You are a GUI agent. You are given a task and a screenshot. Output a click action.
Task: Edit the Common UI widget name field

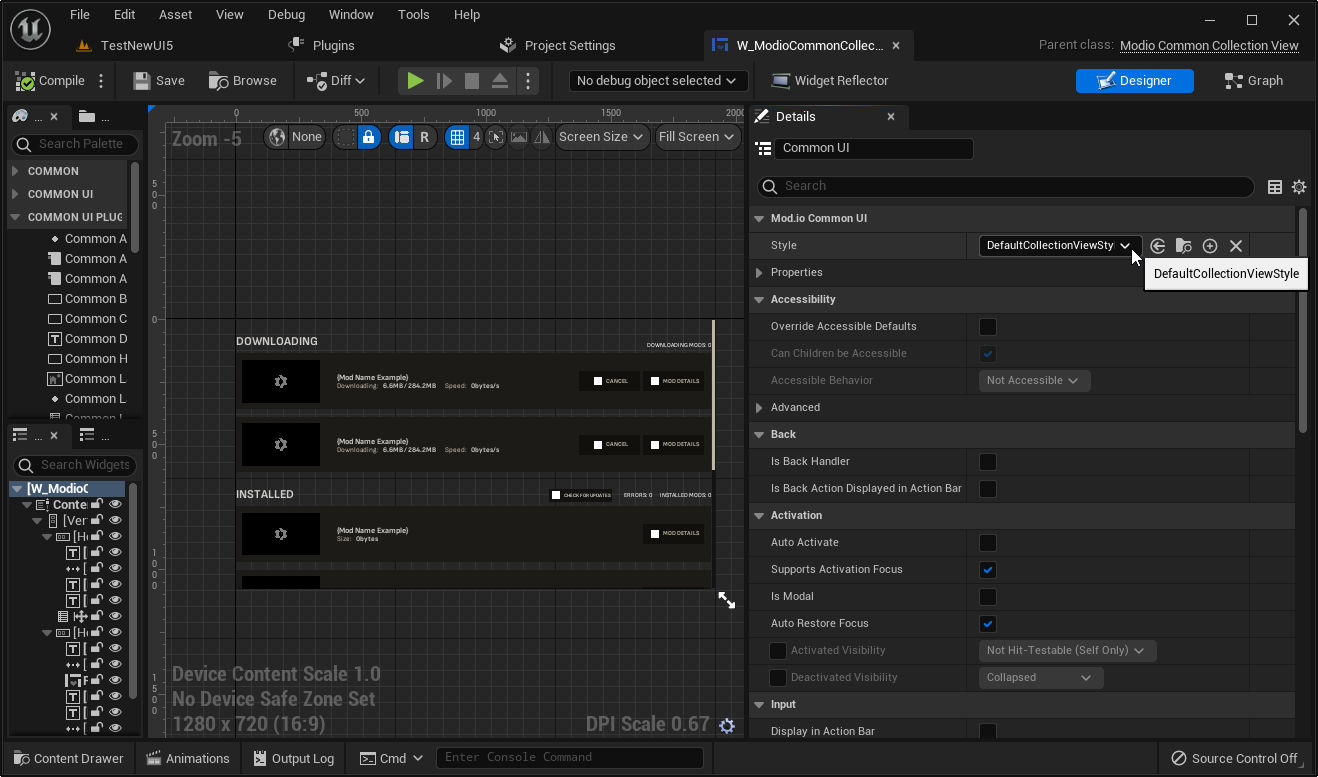[x=873, y=148]
